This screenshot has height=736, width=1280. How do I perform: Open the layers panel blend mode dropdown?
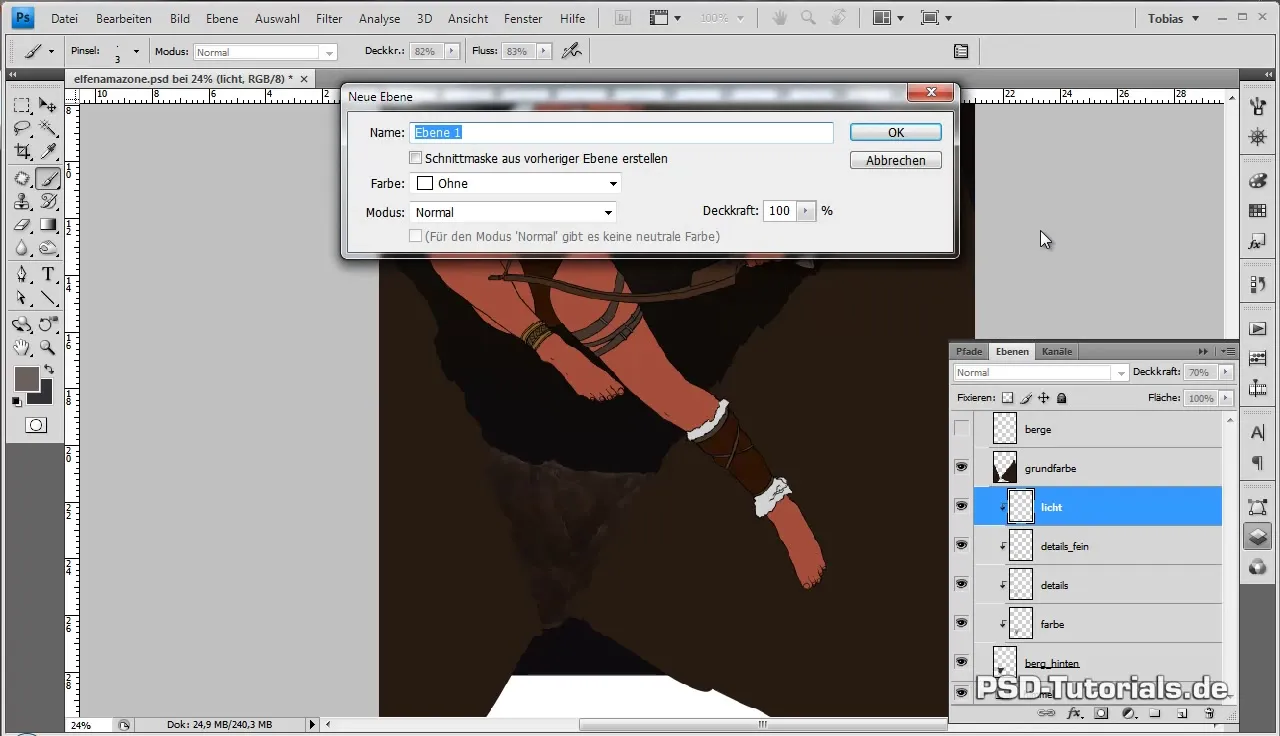[x=1041, y=372]
